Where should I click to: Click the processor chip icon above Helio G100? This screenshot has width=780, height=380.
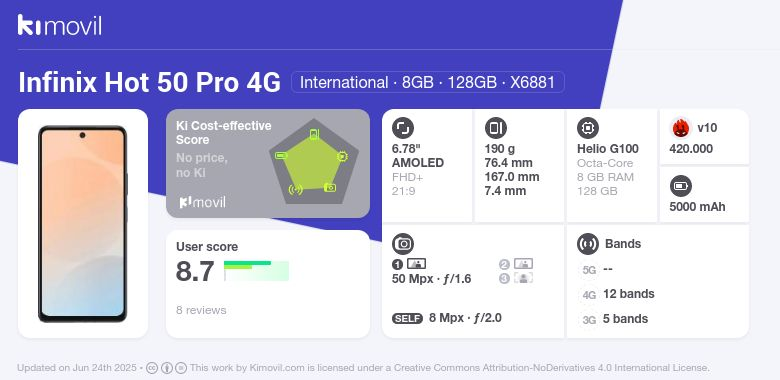tap(588, 128)
